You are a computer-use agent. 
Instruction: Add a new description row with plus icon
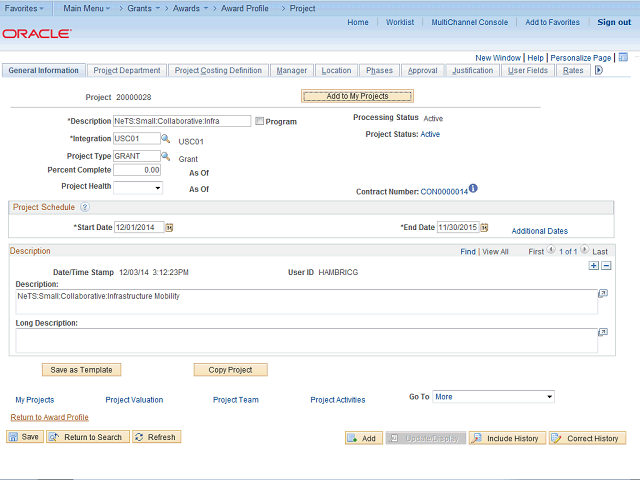[x=593, y=265]
